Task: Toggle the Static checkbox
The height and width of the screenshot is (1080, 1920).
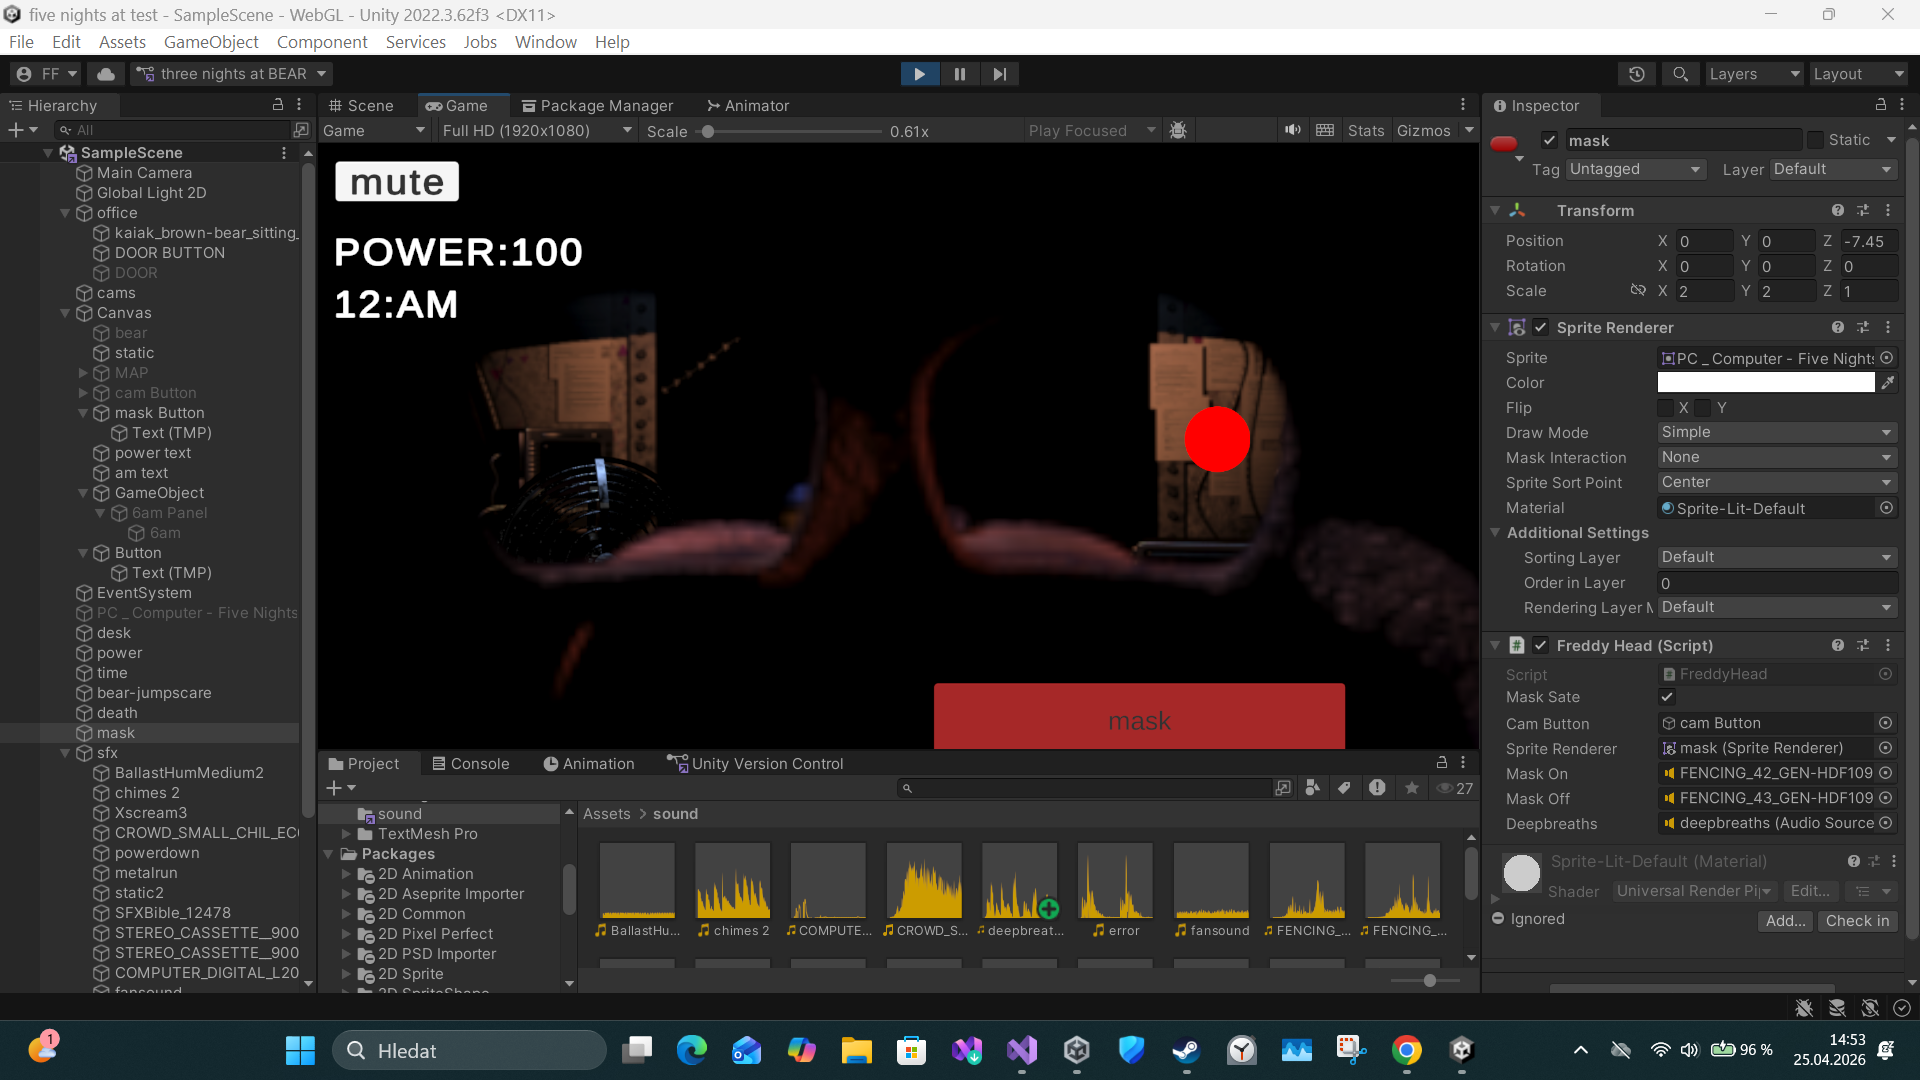Action: coord(1816,141)
